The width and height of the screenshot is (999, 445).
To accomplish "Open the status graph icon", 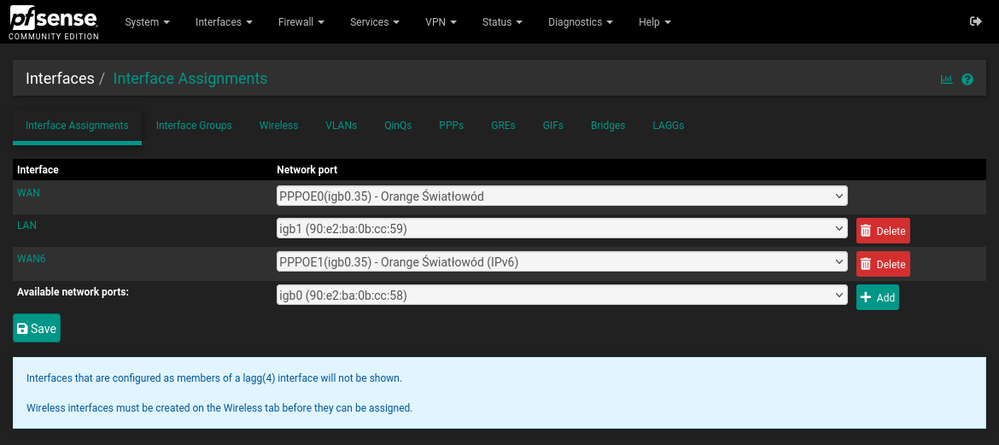I will point(946,79).
